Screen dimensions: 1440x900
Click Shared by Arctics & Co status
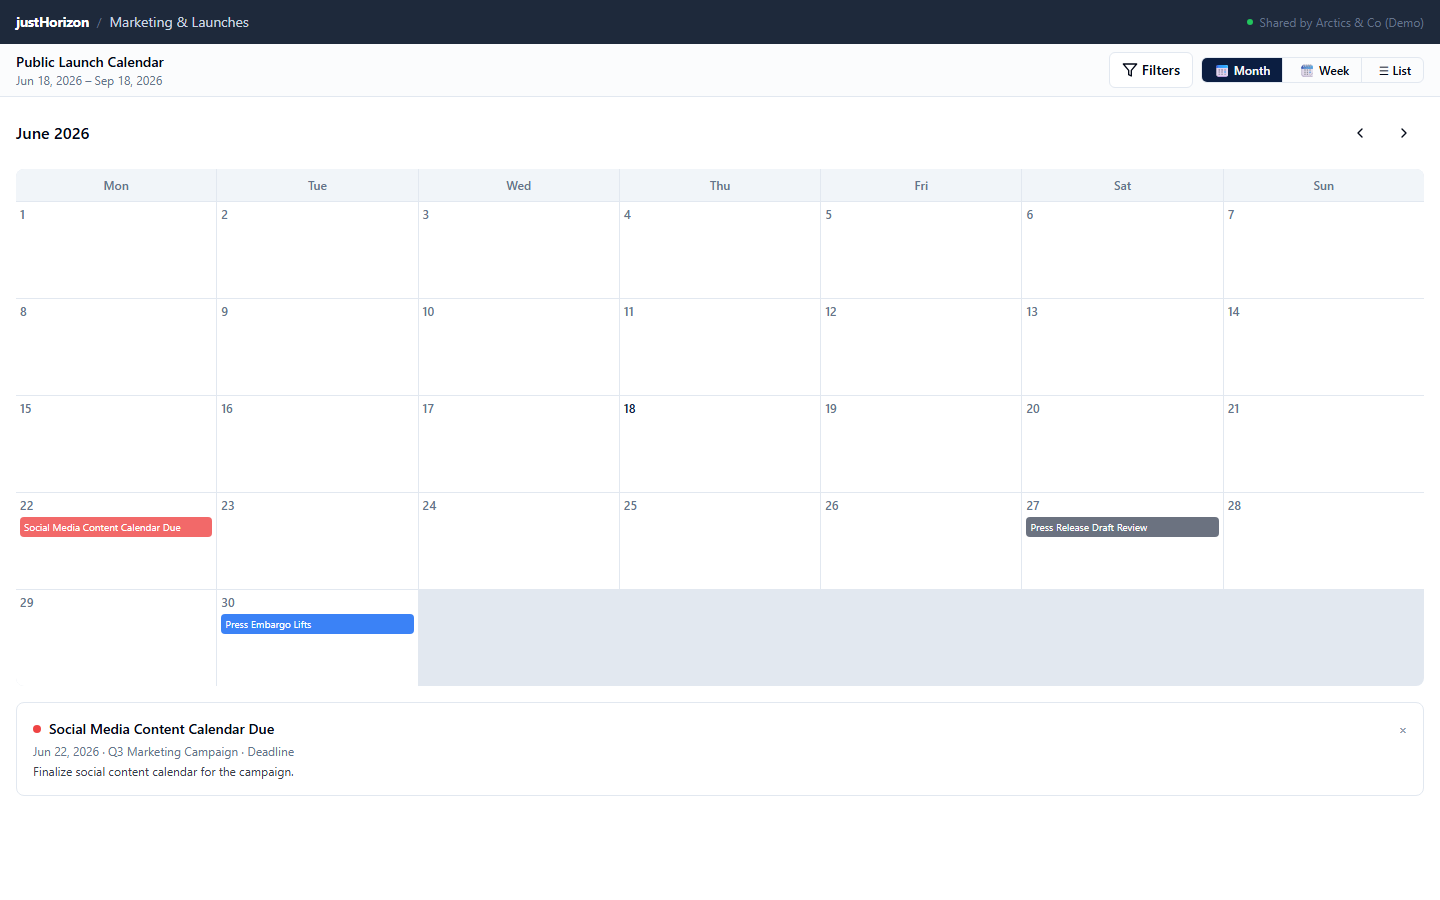(1335, 22)
